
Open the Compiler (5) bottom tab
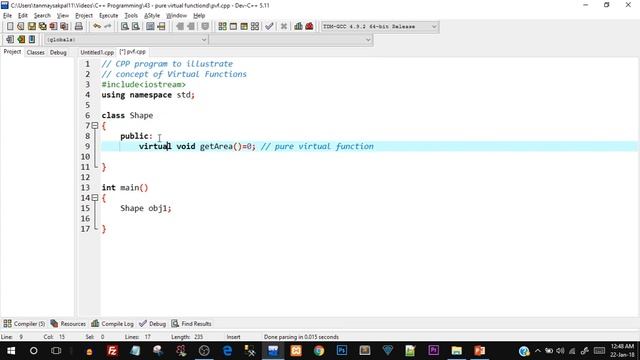click(24, 324)
